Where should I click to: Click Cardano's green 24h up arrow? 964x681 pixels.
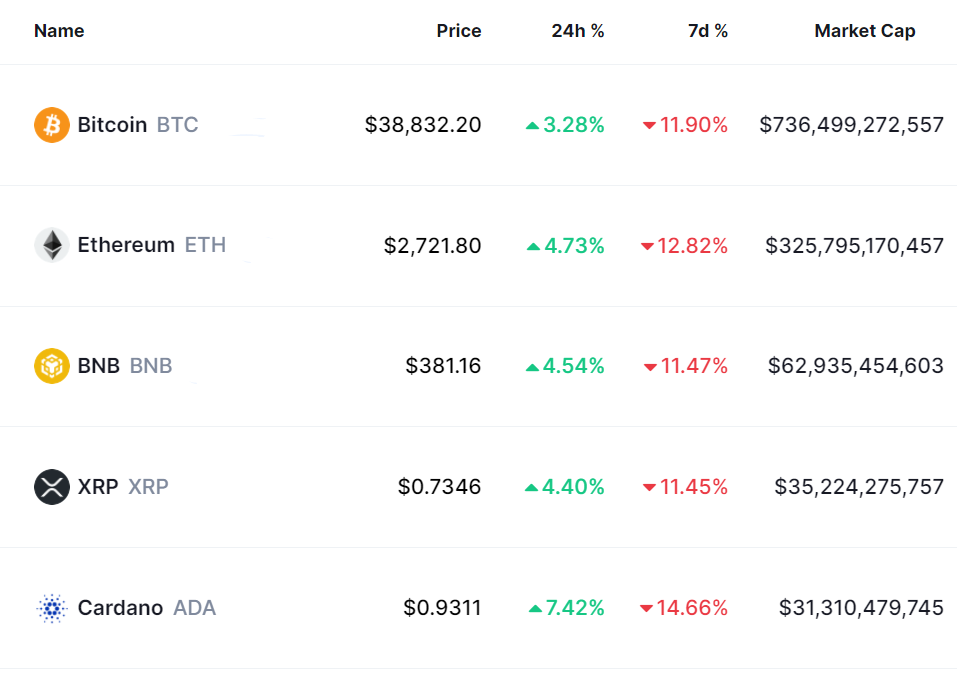tap(535, 608)
